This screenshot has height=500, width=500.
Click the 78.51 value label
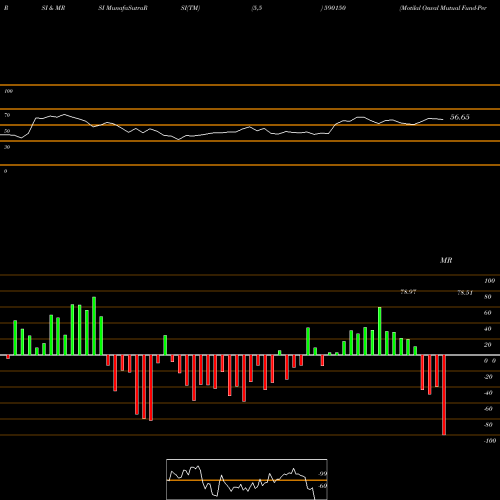465,293
